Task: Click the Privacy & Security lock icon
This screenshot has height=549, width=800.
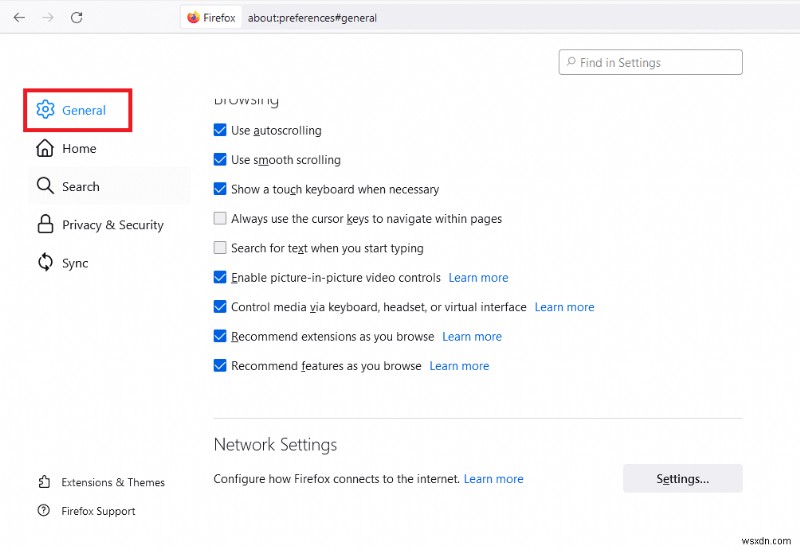Action: (45, 225)
